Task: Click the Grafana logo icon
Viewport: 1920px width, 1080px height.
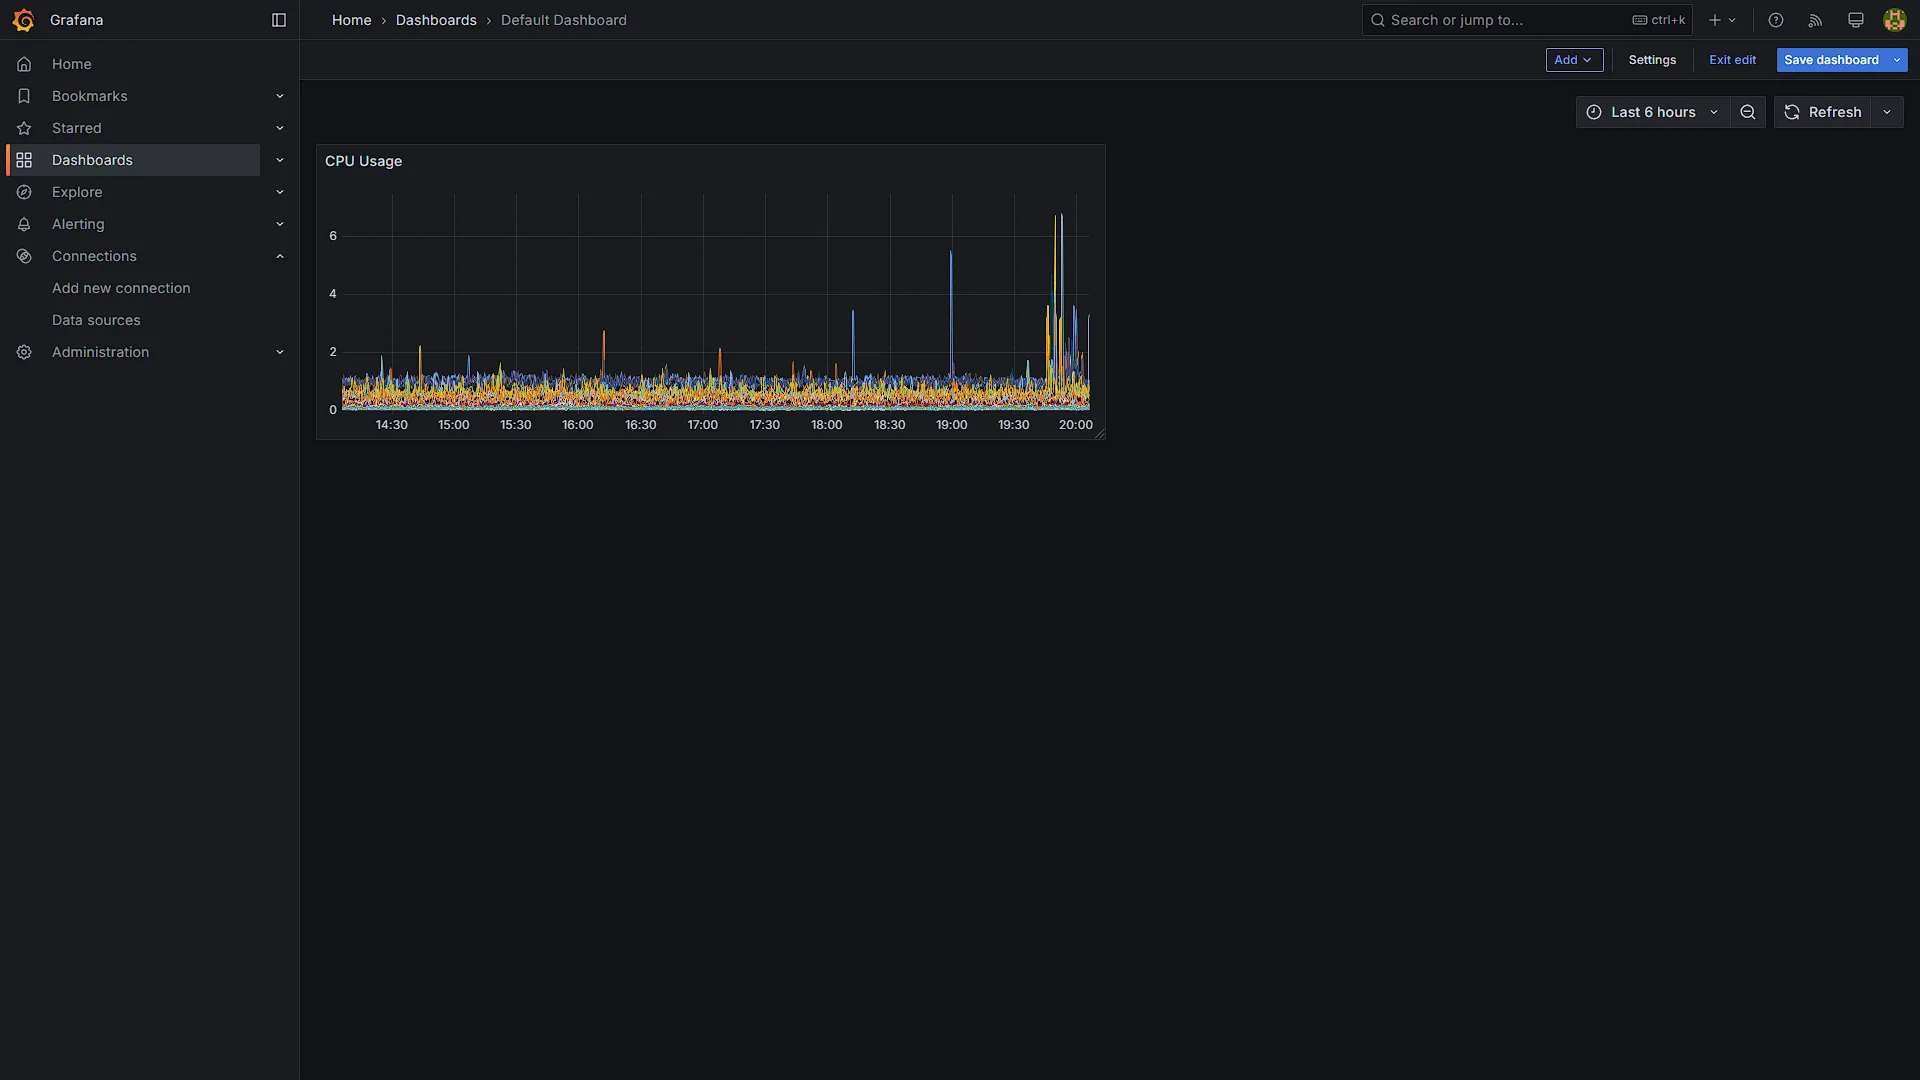Action: click(23, 20)
